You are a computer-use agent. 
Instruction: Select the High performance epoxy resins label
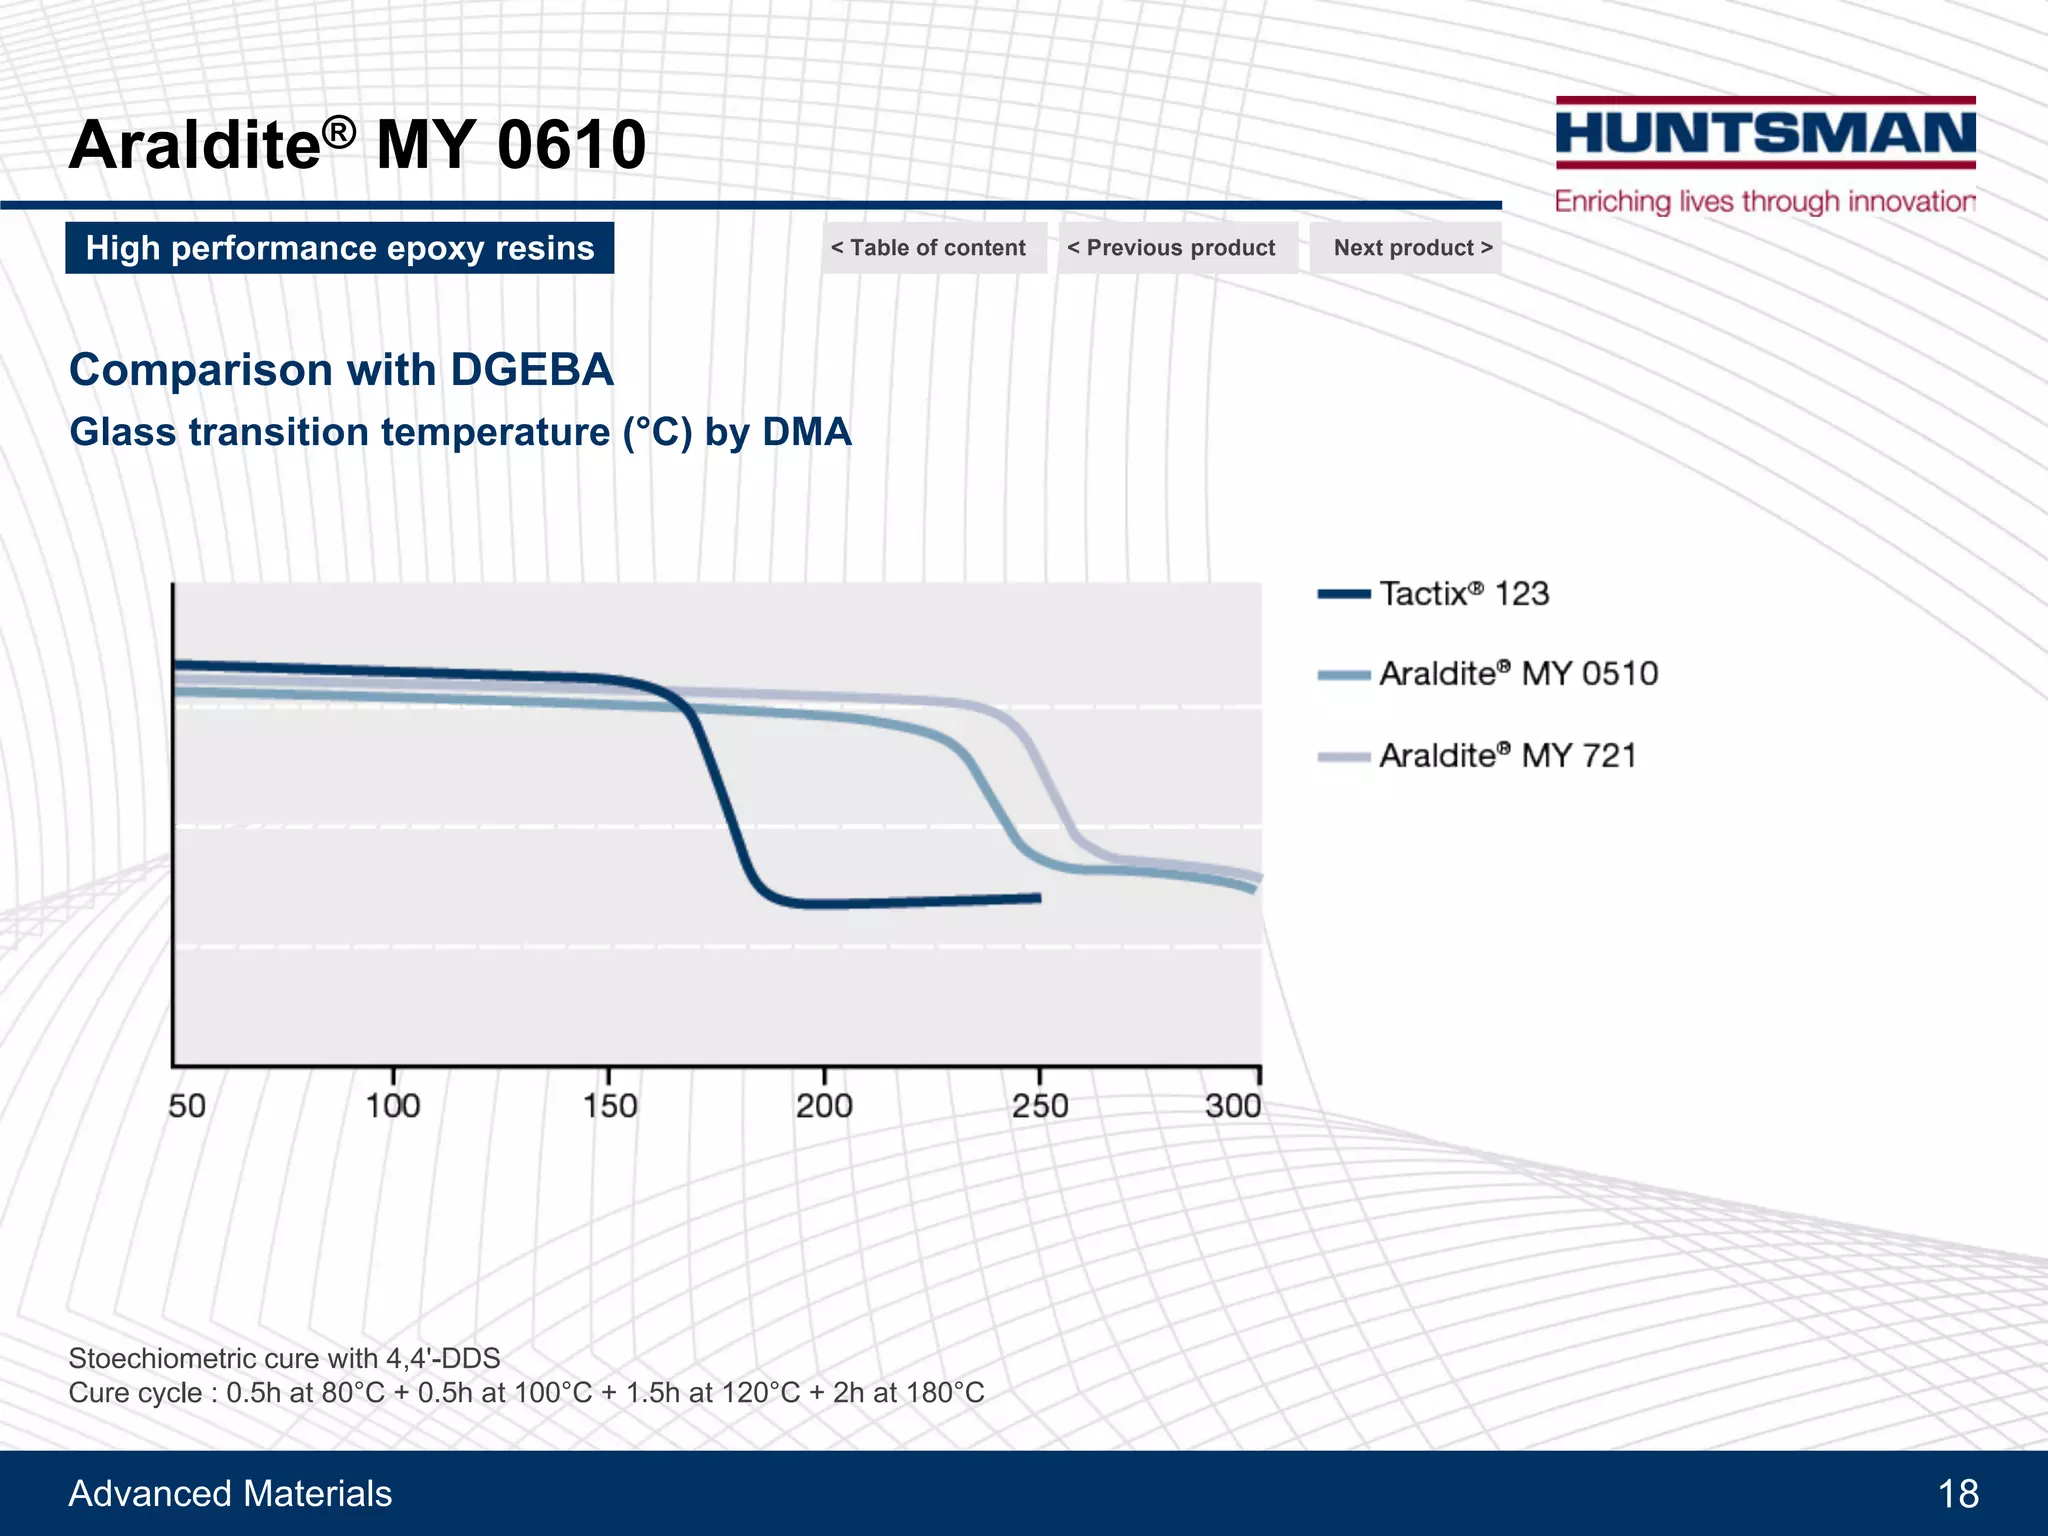tap(340, 248)
